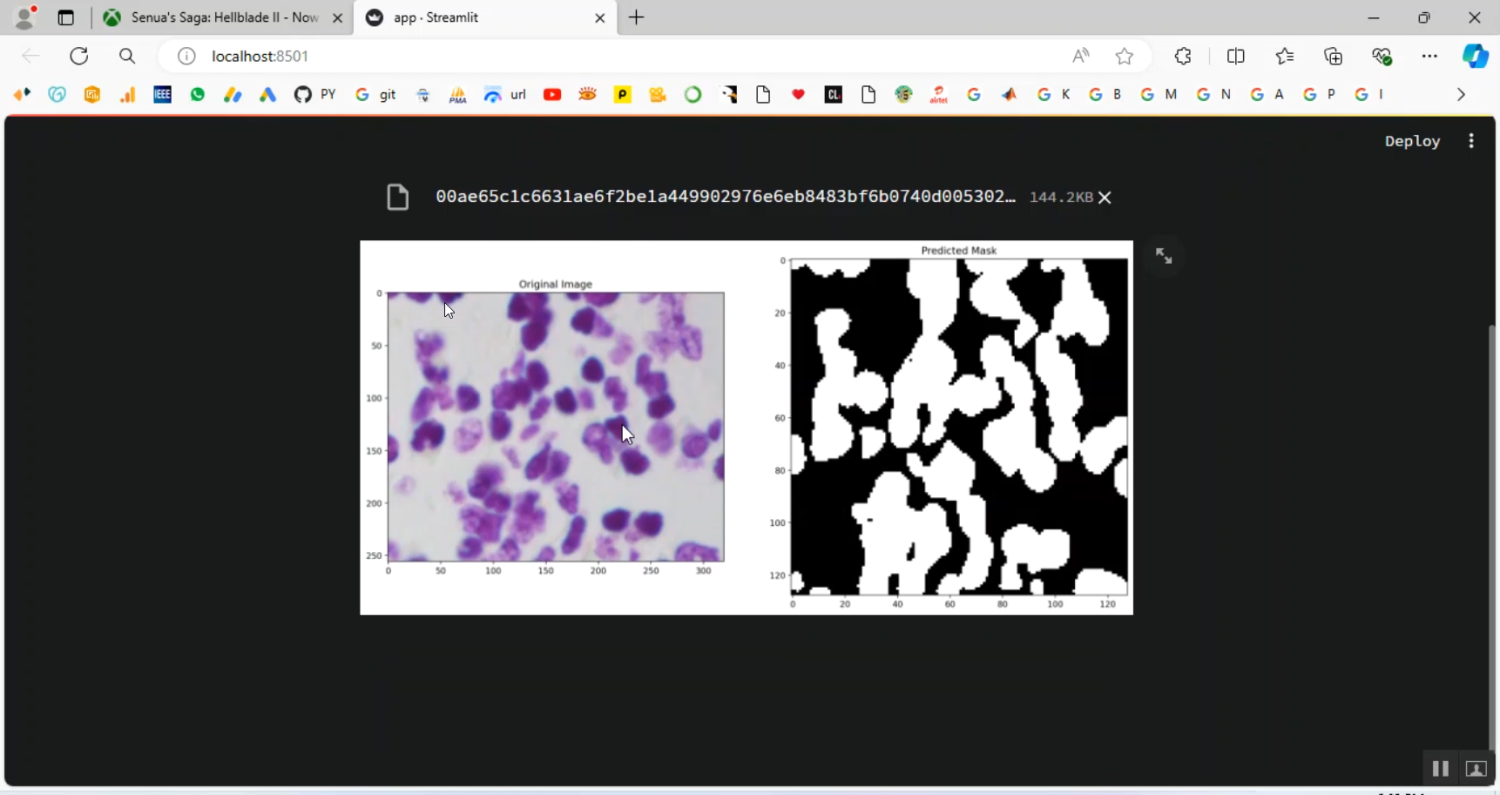
Task: Open Copilot from the toolbar
Action: (x=1476, y=56)
